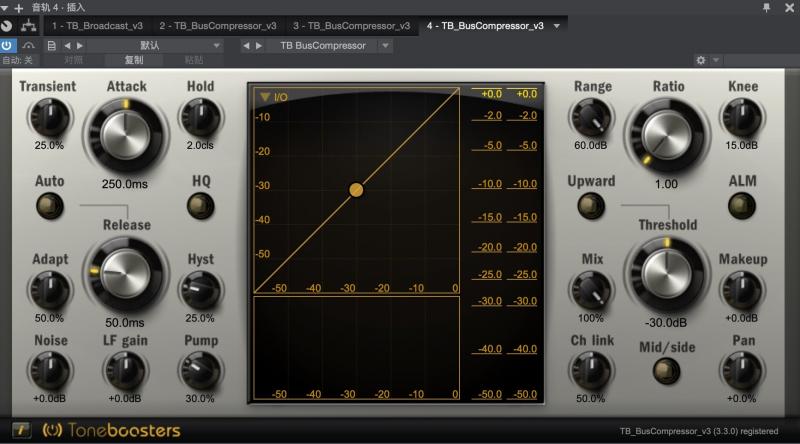800x444 pixels.
Task: Click the Pan knob
Action: pyautogui.click(x=742, y=371)
